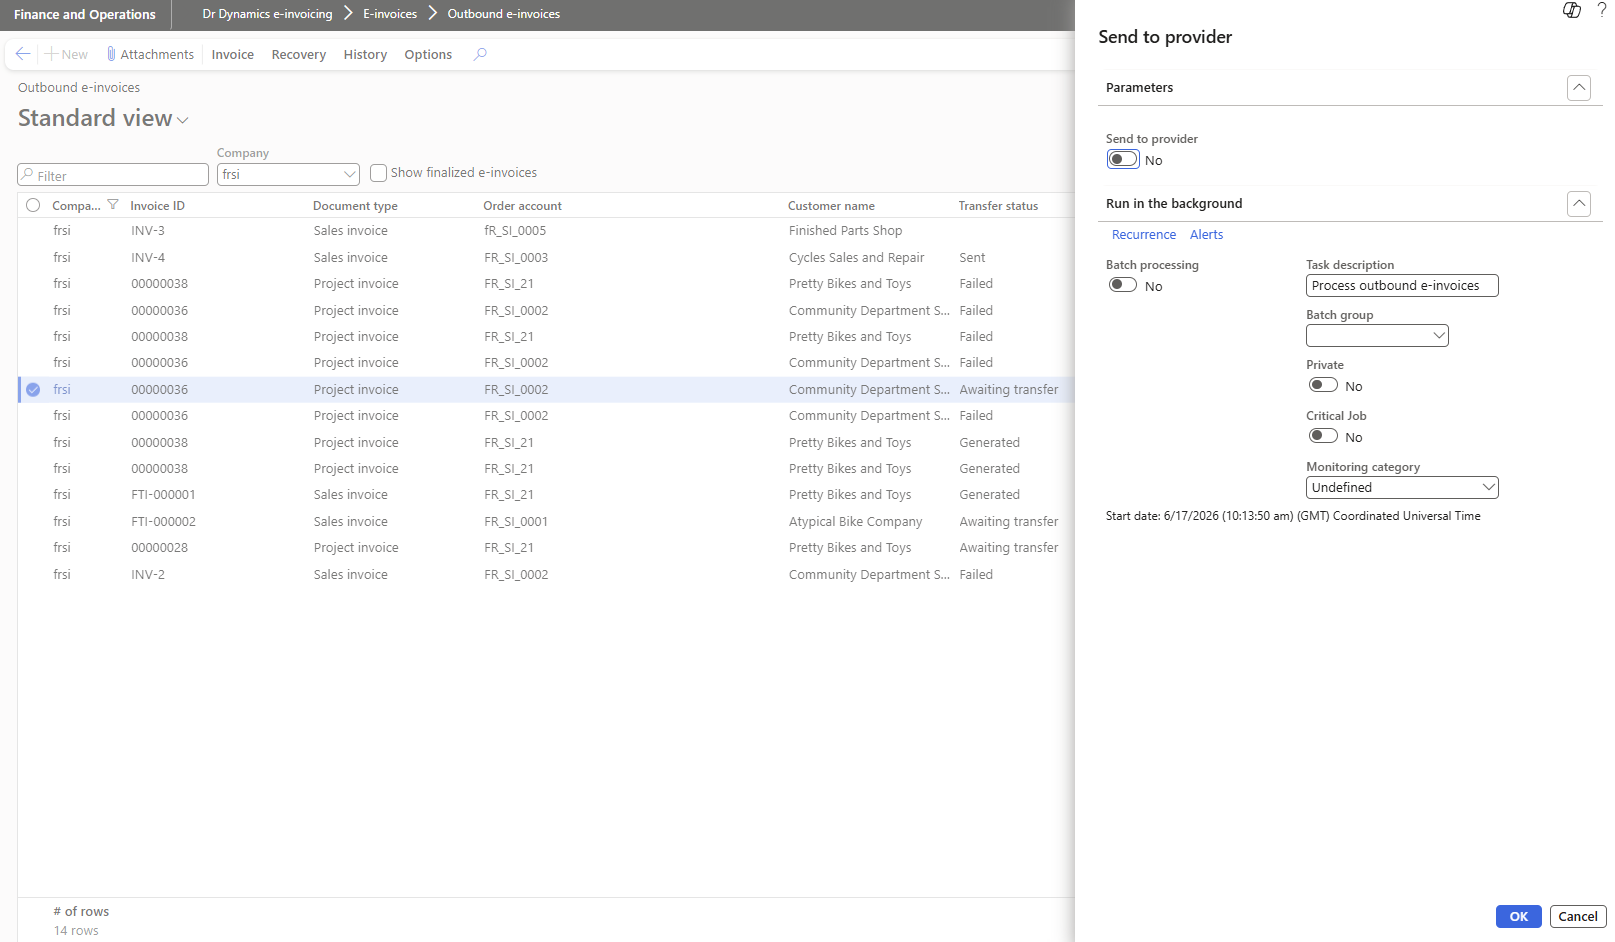The width and height of the screenshot is (1615, 942).
Task: Toggle Batch processing switch
Action: tap(1123, 285)
